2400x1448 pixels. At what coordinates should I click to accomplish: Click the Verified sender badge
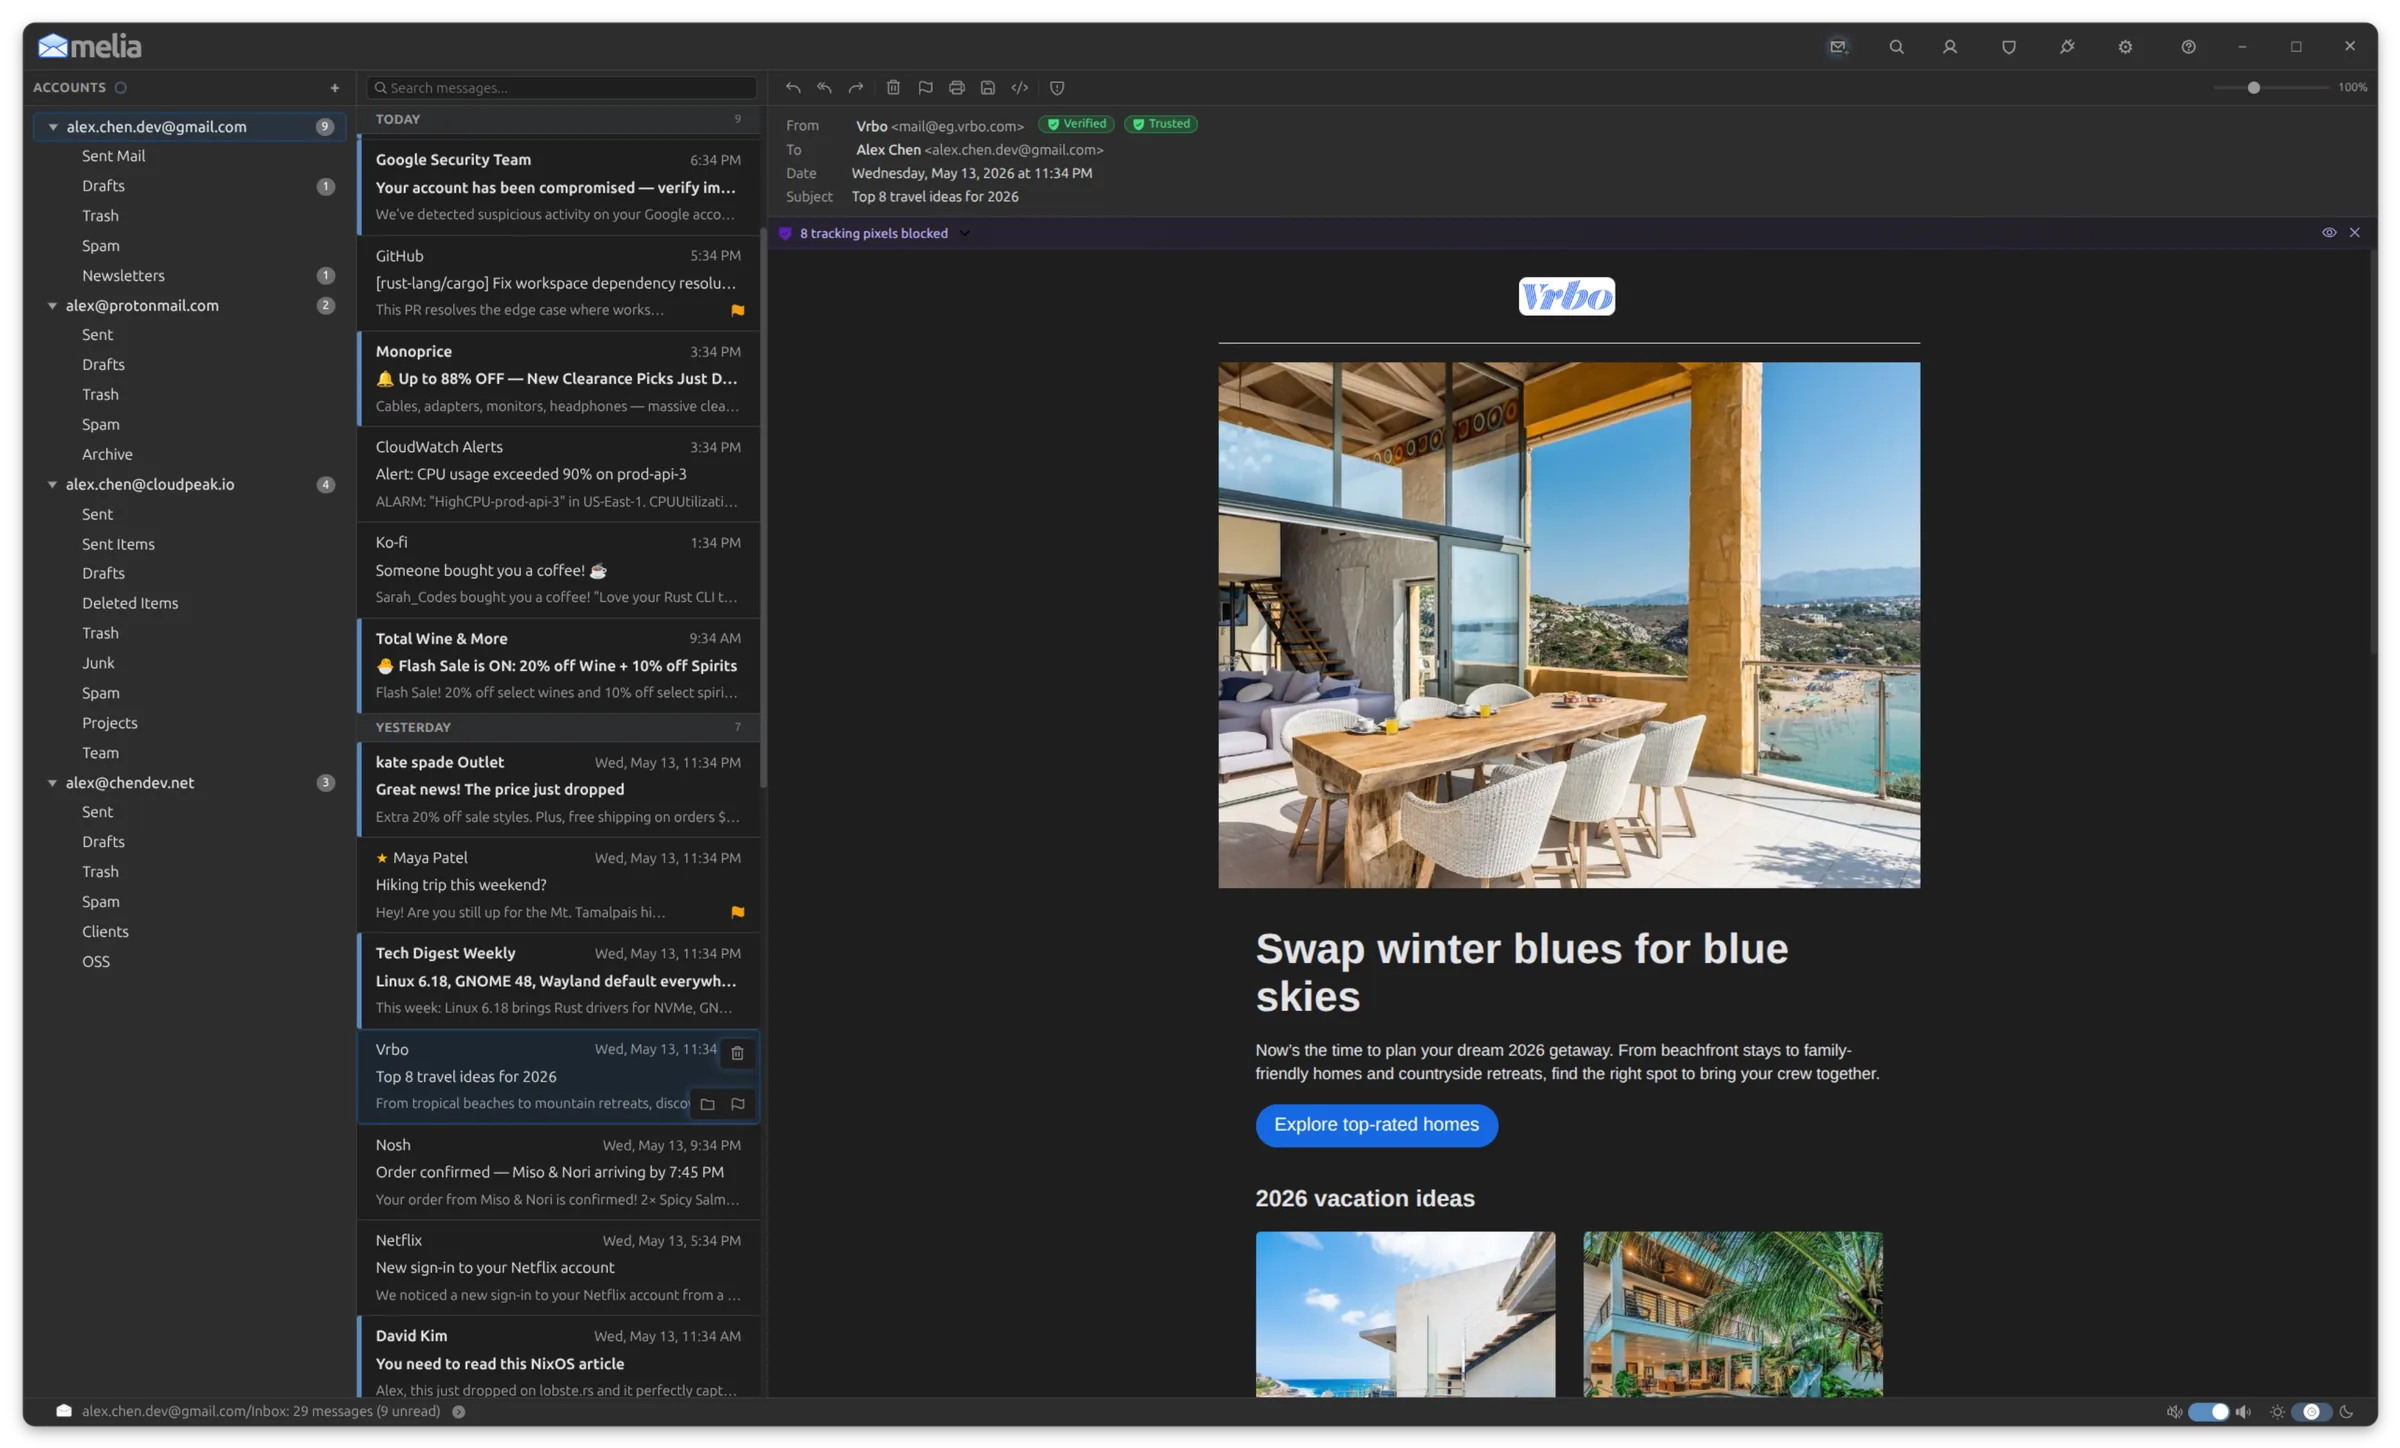tap(1076, 124)
